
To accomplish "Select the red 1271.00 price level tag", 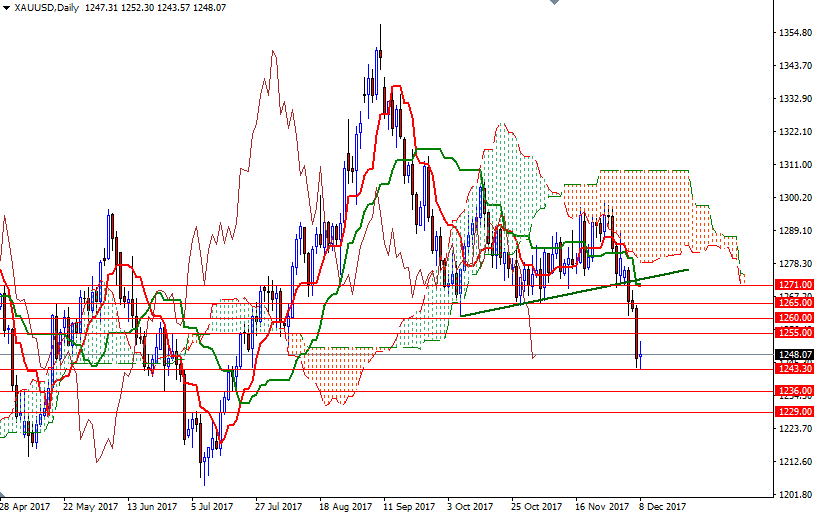I will point(794,285).
